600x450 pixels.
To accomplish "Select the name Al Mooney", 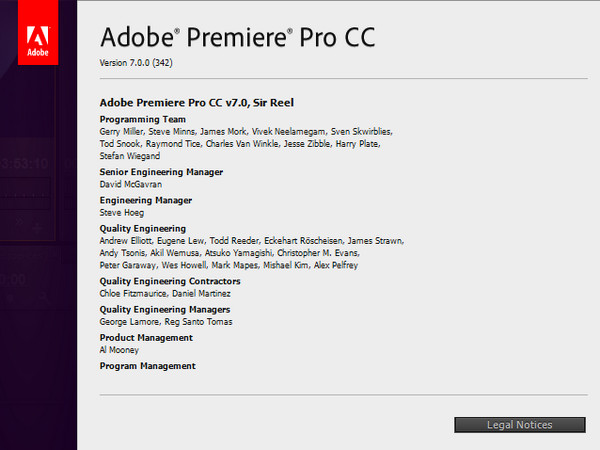I will 121,351.
